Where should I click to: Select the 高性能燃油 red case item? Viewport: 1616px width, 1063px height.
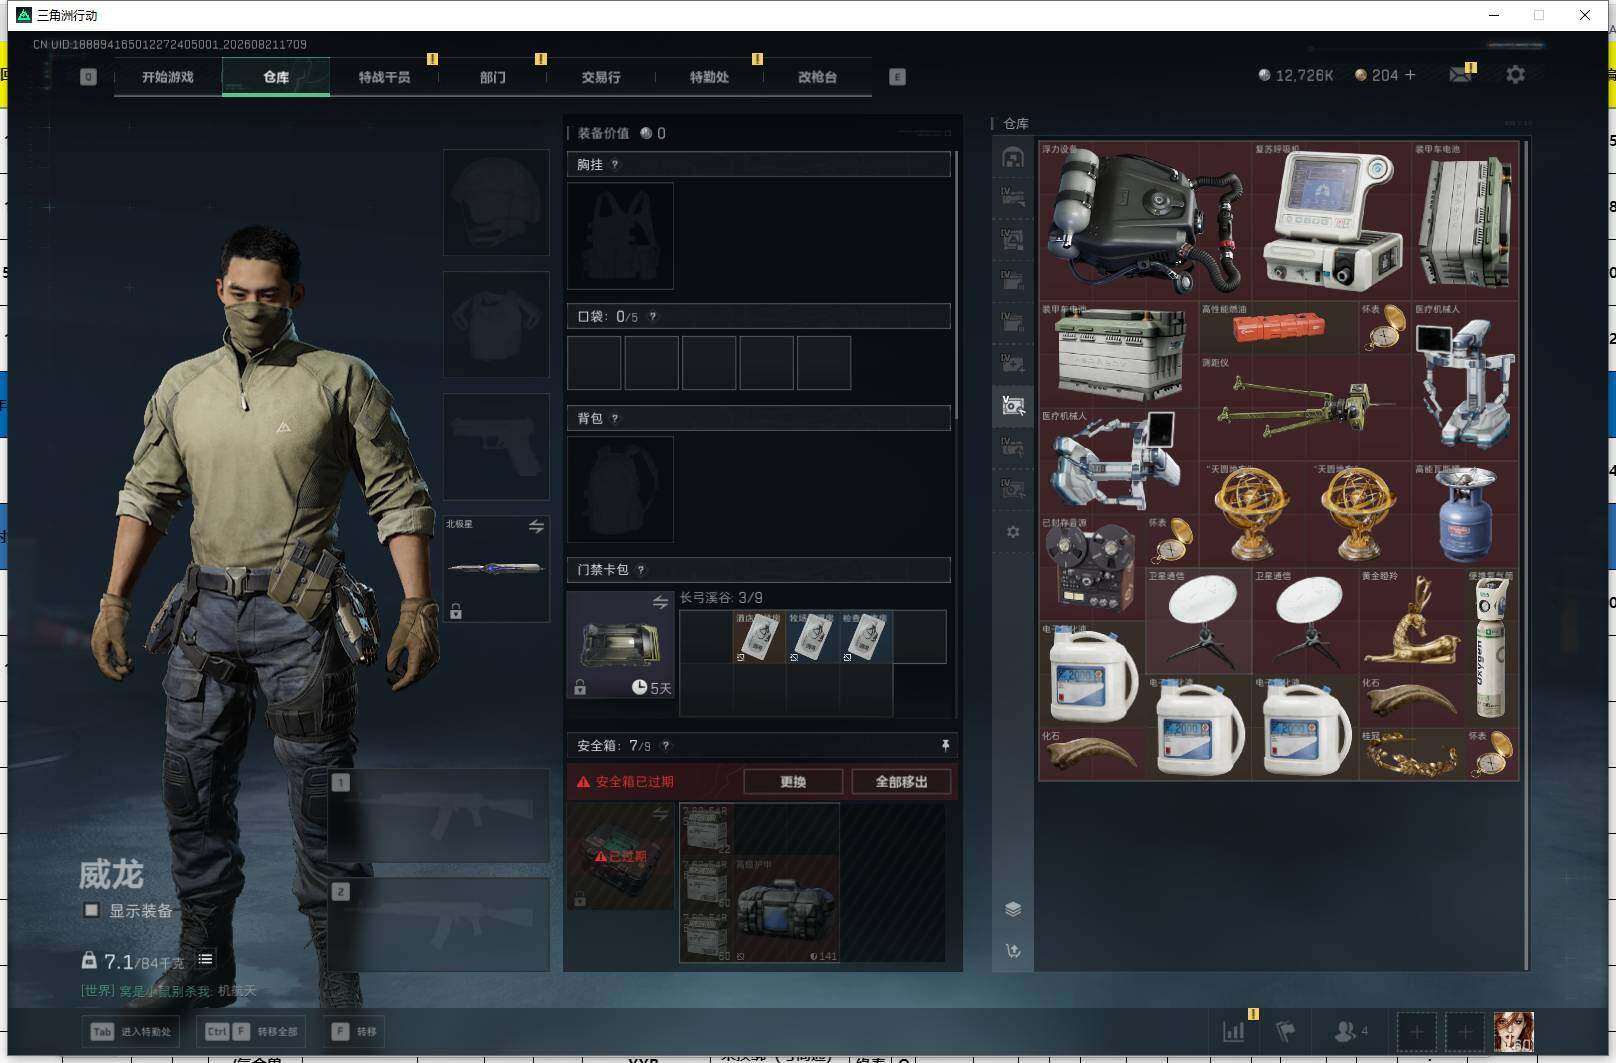[x=1278, y=327]
